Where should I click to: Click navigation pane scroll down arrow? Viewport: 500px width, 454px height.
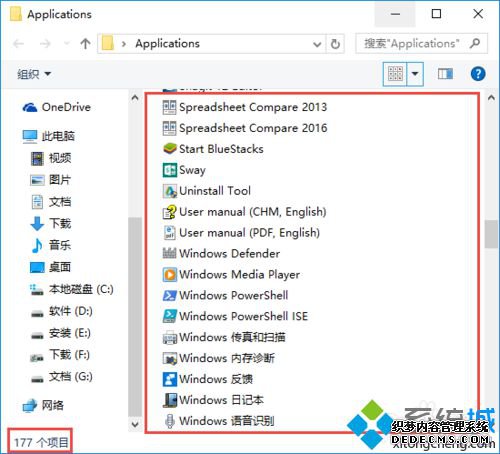(x=135, y=424)
